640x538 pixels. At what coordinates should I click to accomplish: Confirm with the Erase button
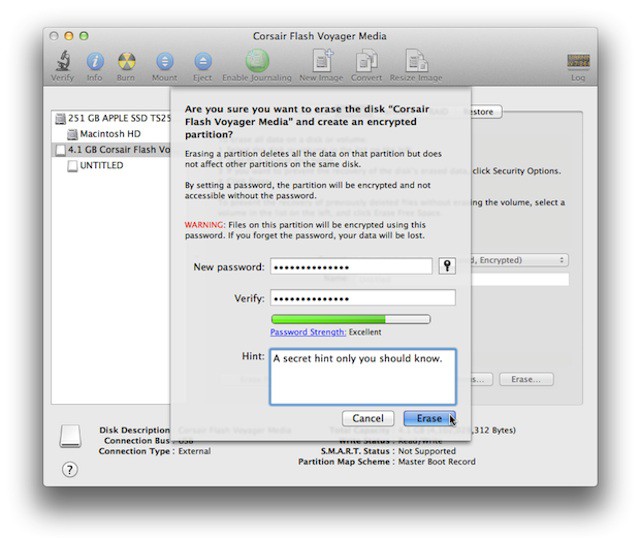tap(427, 418)
